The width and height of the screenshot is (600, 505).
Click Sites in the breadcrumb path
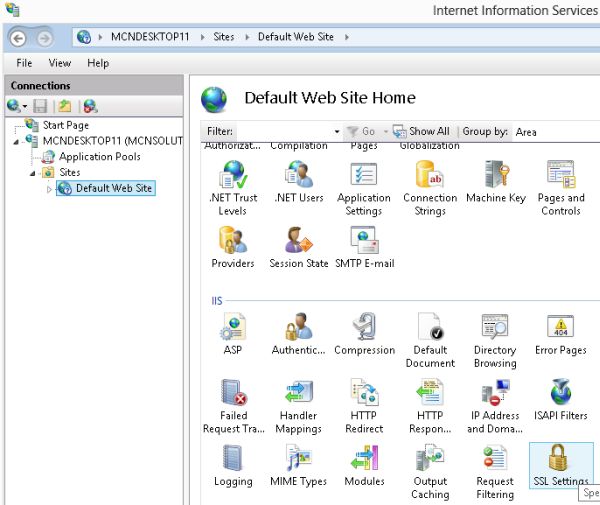224,37
